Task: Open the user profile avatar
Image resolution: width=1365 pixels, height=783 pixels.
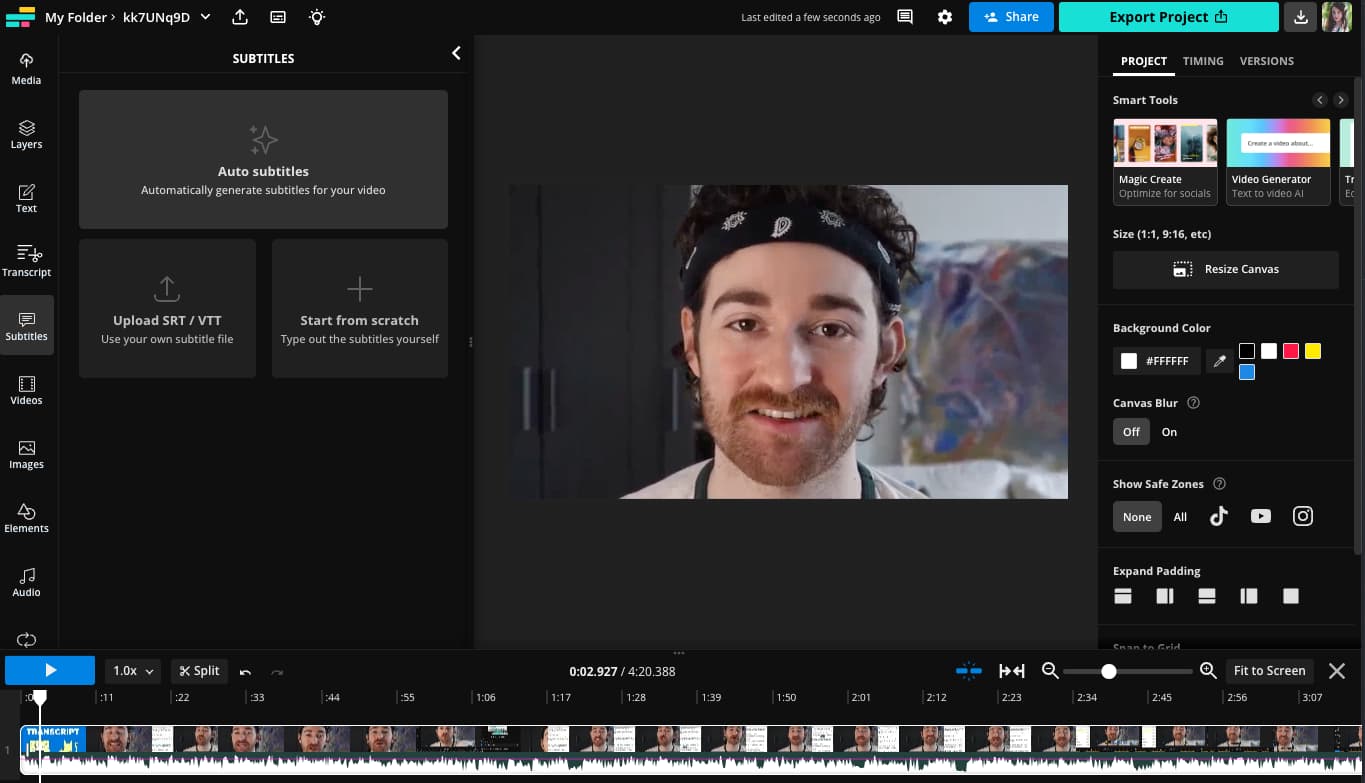Action: click(x=1337, y=17)
